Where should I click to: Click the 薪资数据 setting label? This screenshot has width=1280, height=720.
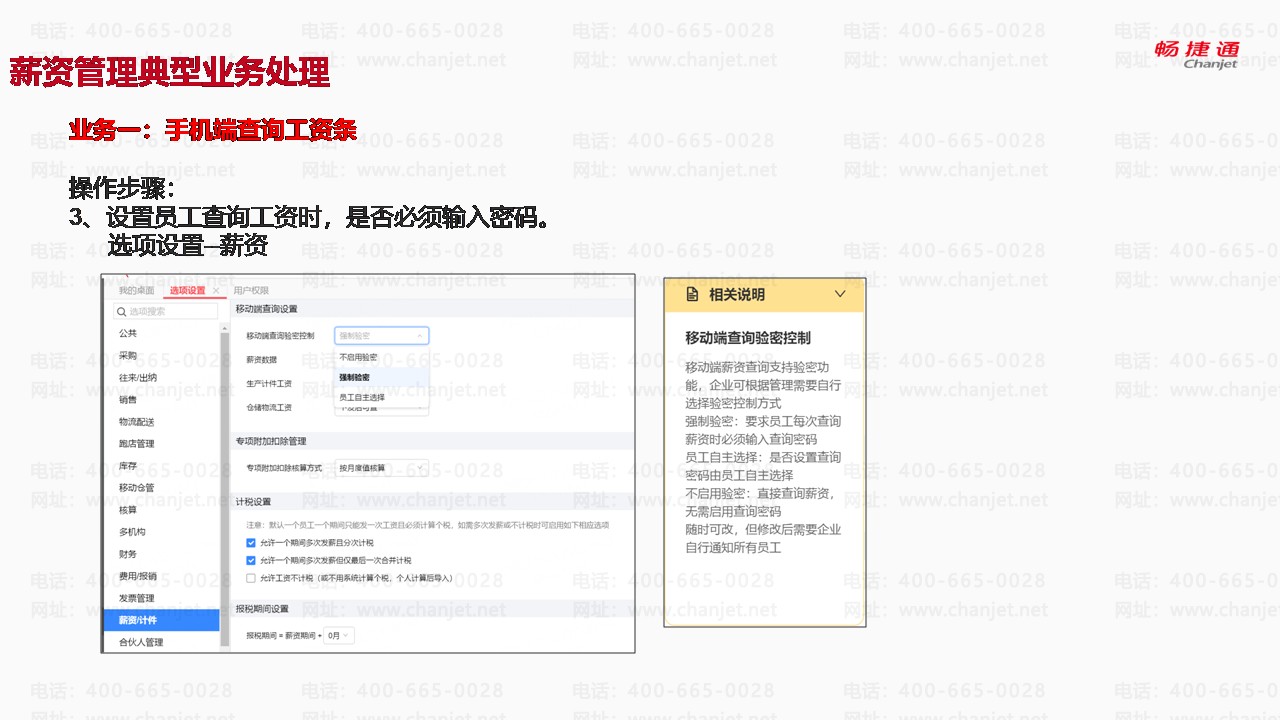click(x=262, y=360)
